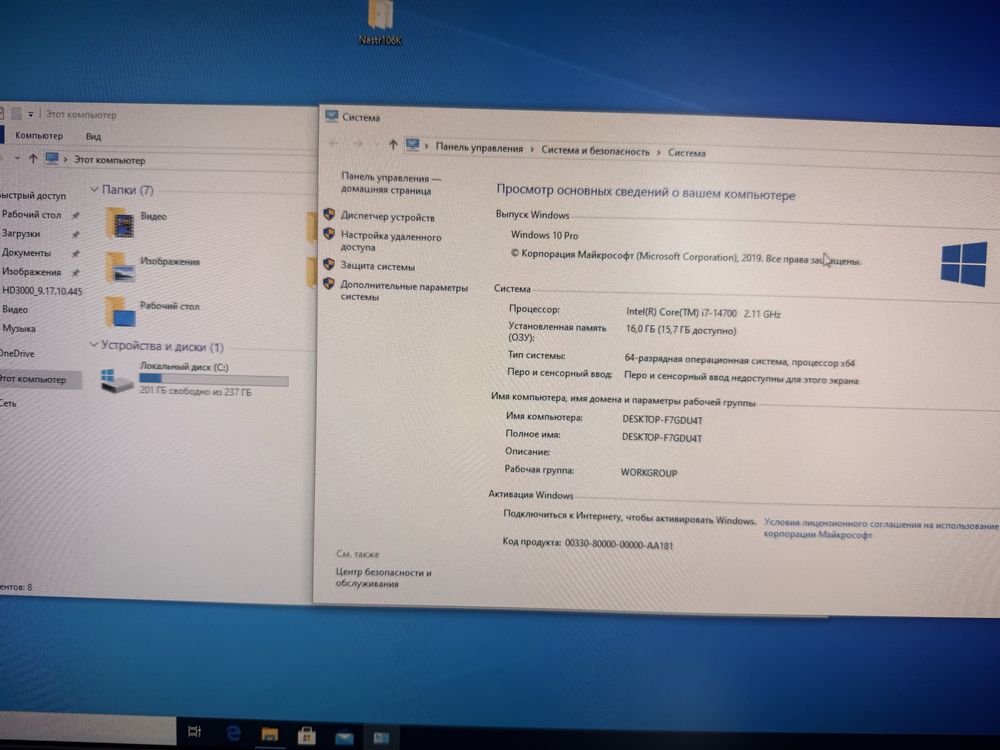Click Система breadcrumb item
The image size is (1000, 750).
pyautogui.click(x=686, y=153)
